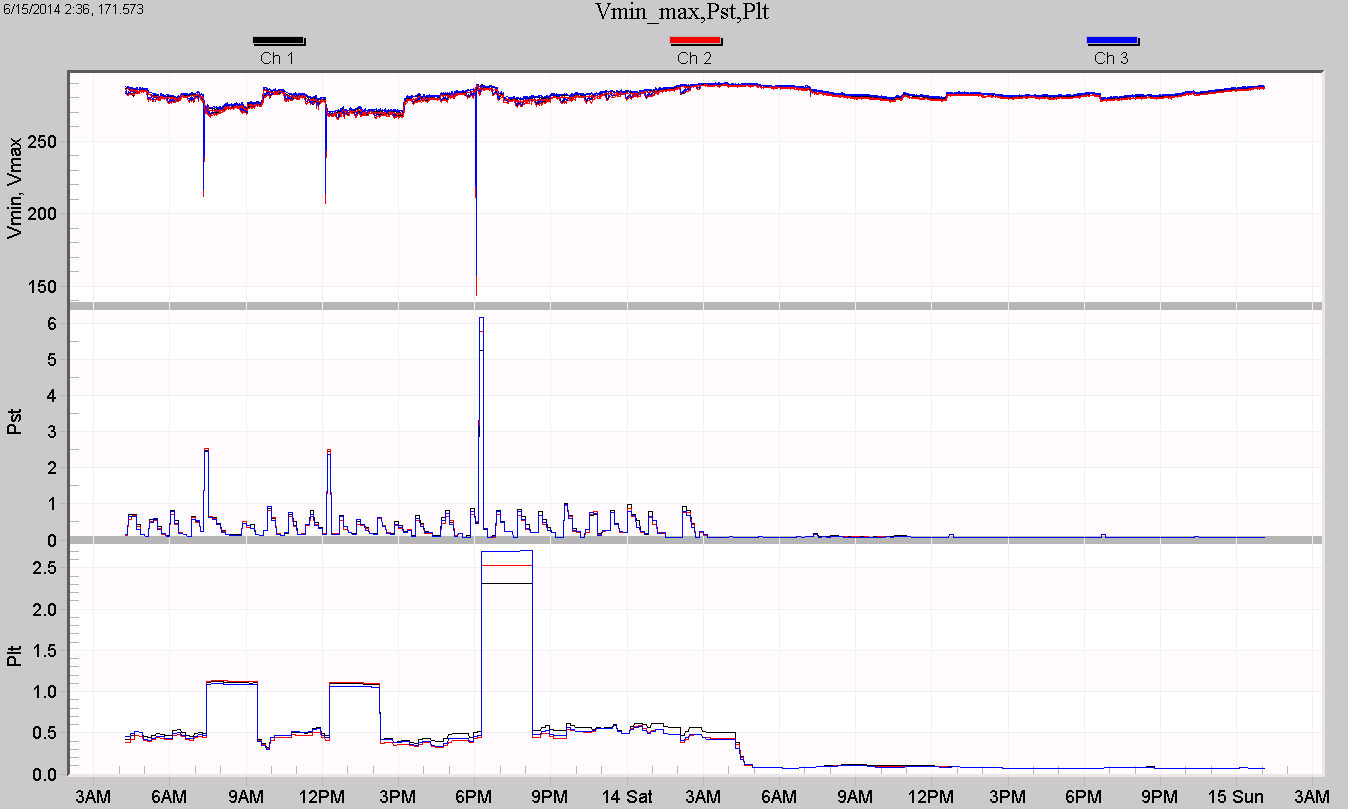
Task: Click the Plt vertical axis label
Action: [14, 656]
